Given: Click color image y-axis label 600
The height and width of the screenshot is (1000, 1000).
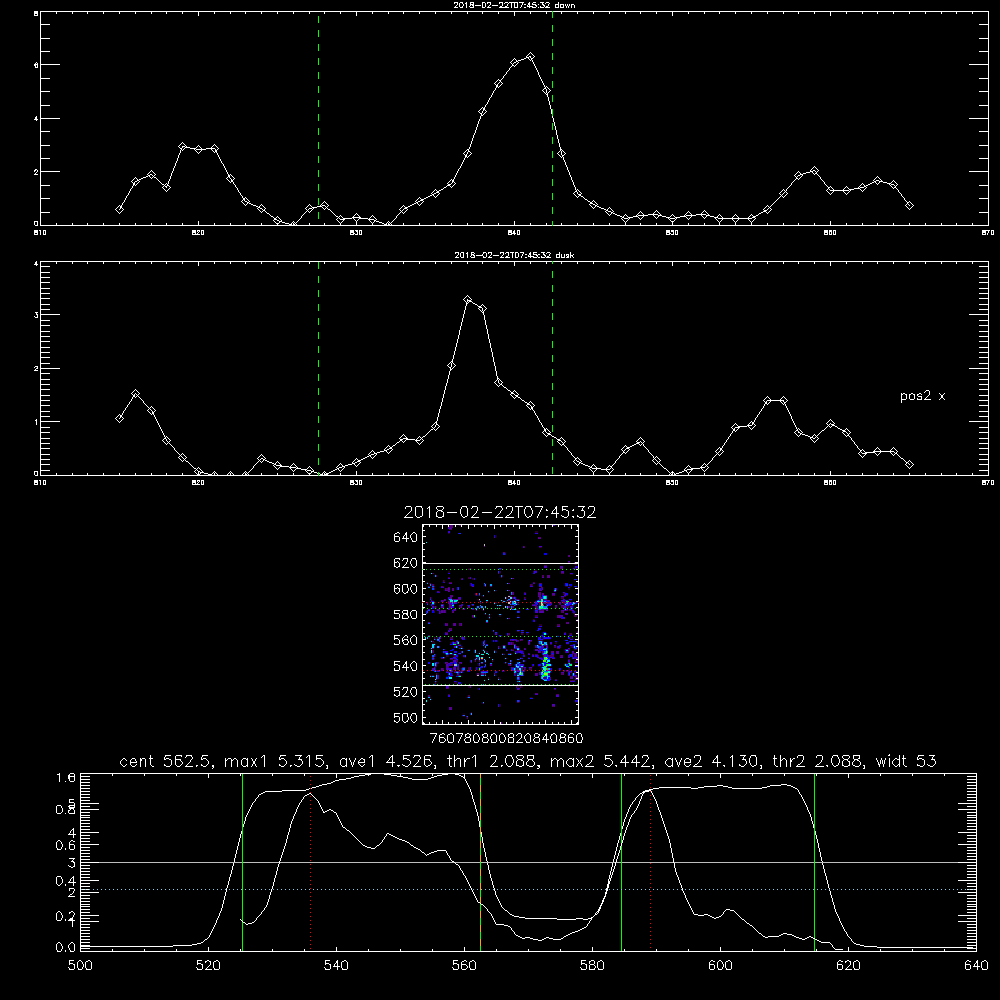Looking at the screenshot, I should (x=406, y=589).
